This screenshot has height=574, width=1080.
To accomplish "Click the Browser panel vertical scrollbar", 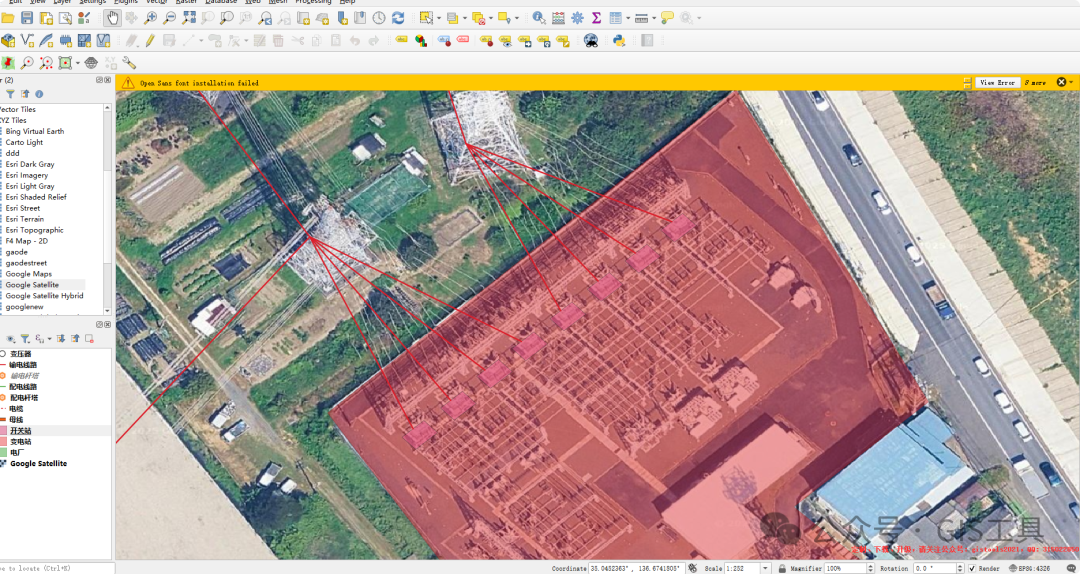I will coord(107,209).
